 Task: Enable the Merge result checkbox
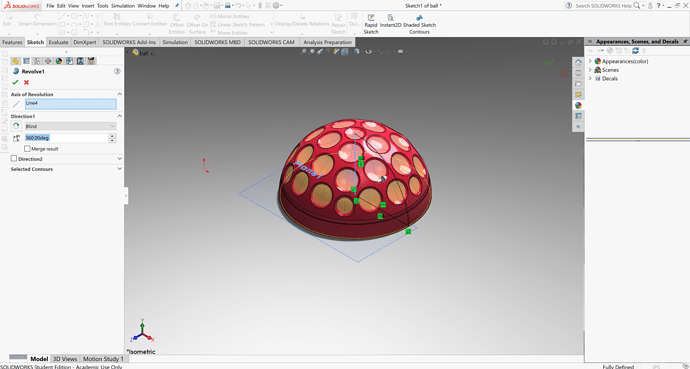(27, 149)
